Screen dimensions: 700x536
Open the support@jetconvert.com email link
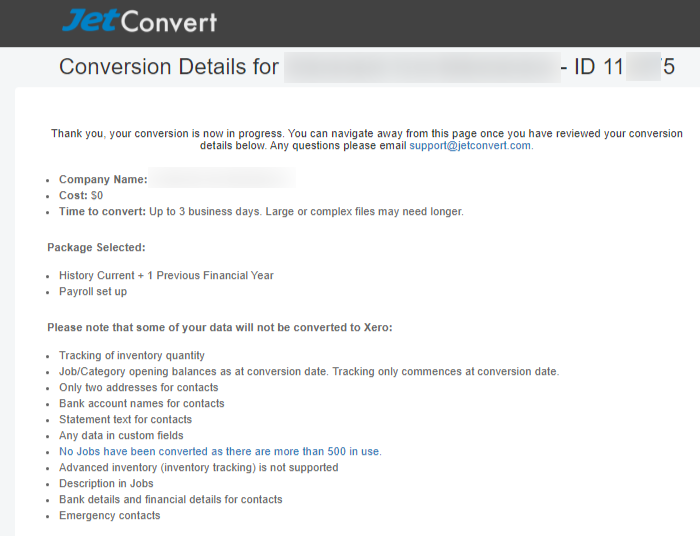pyautogui.click(x=471, y=145)
